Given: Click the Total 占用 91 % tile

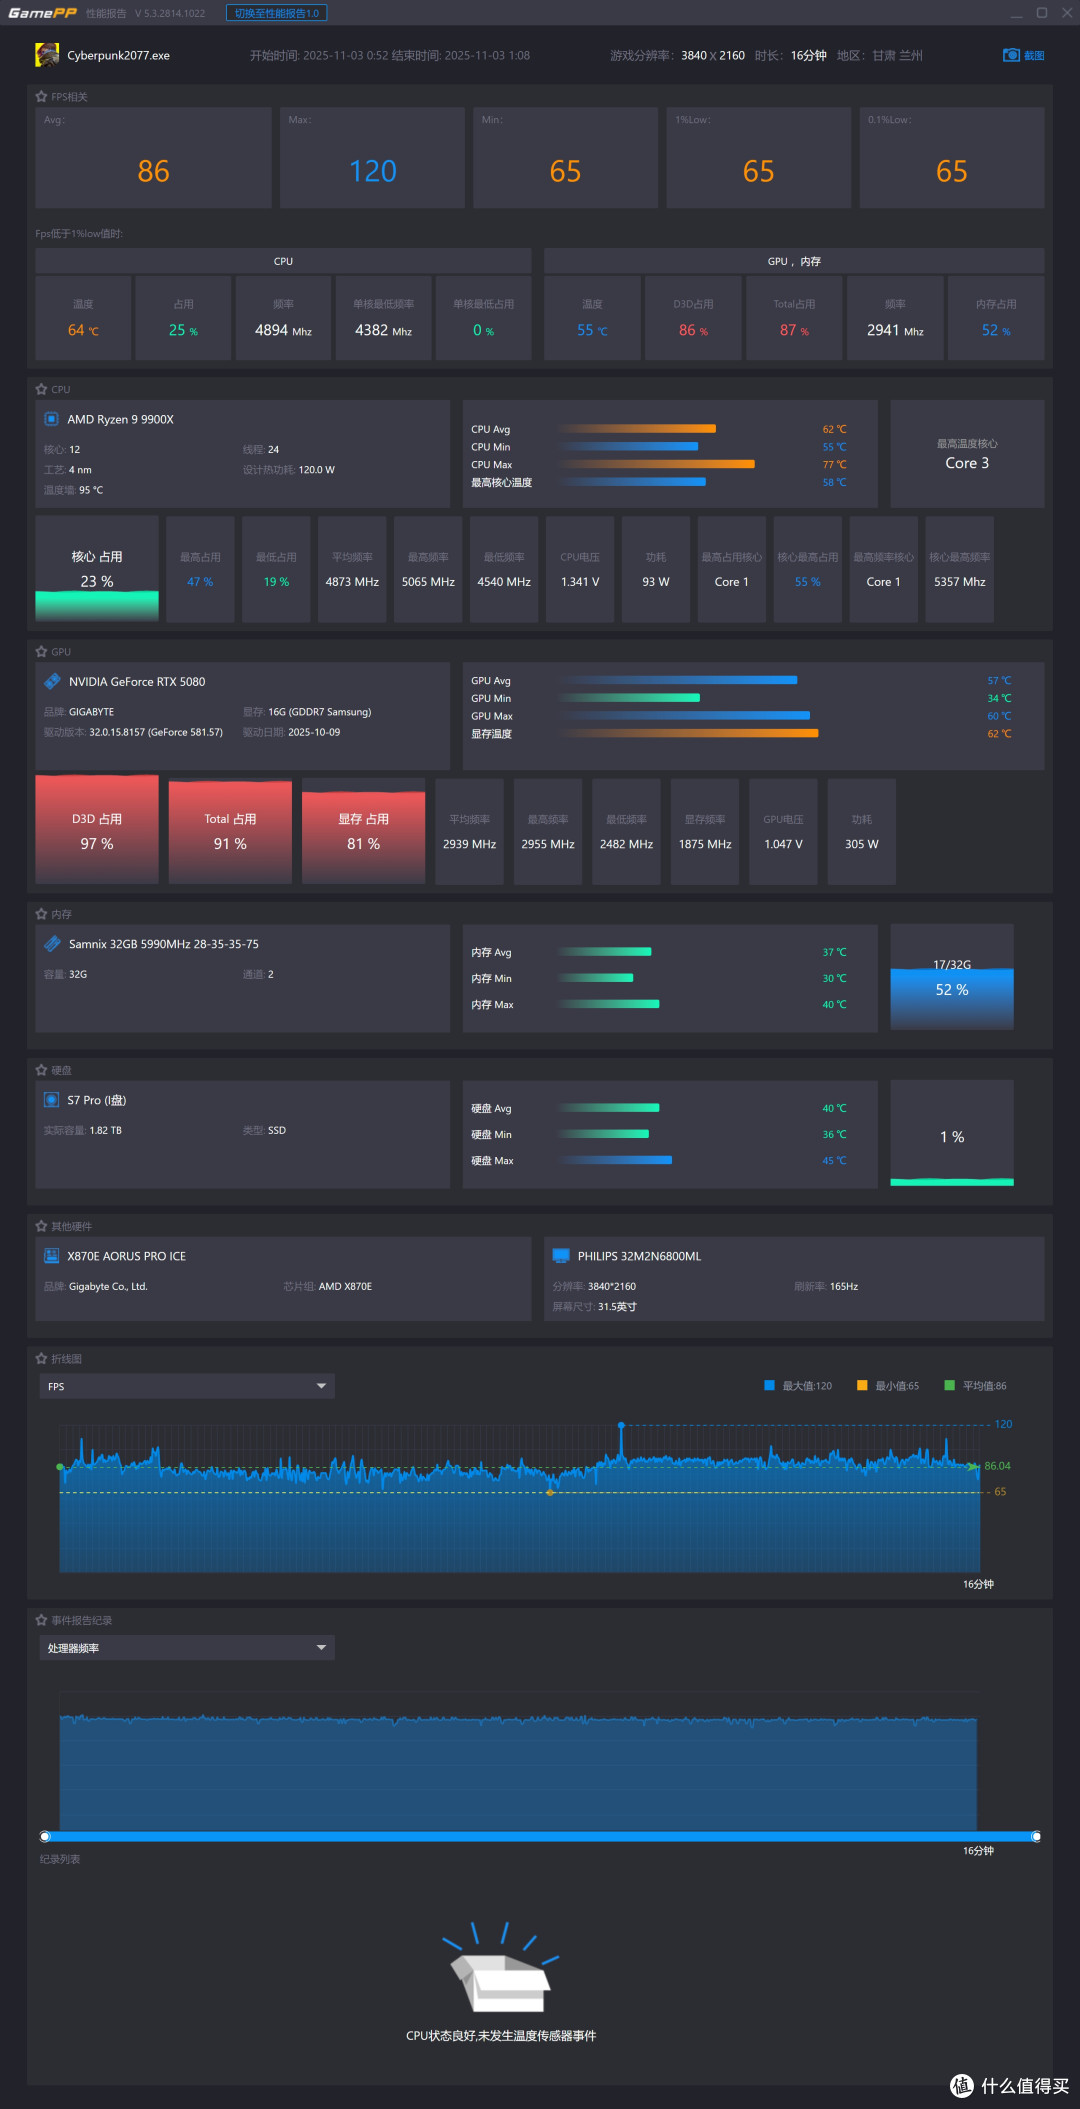Looking at the screenshot, I should (230, 831).
